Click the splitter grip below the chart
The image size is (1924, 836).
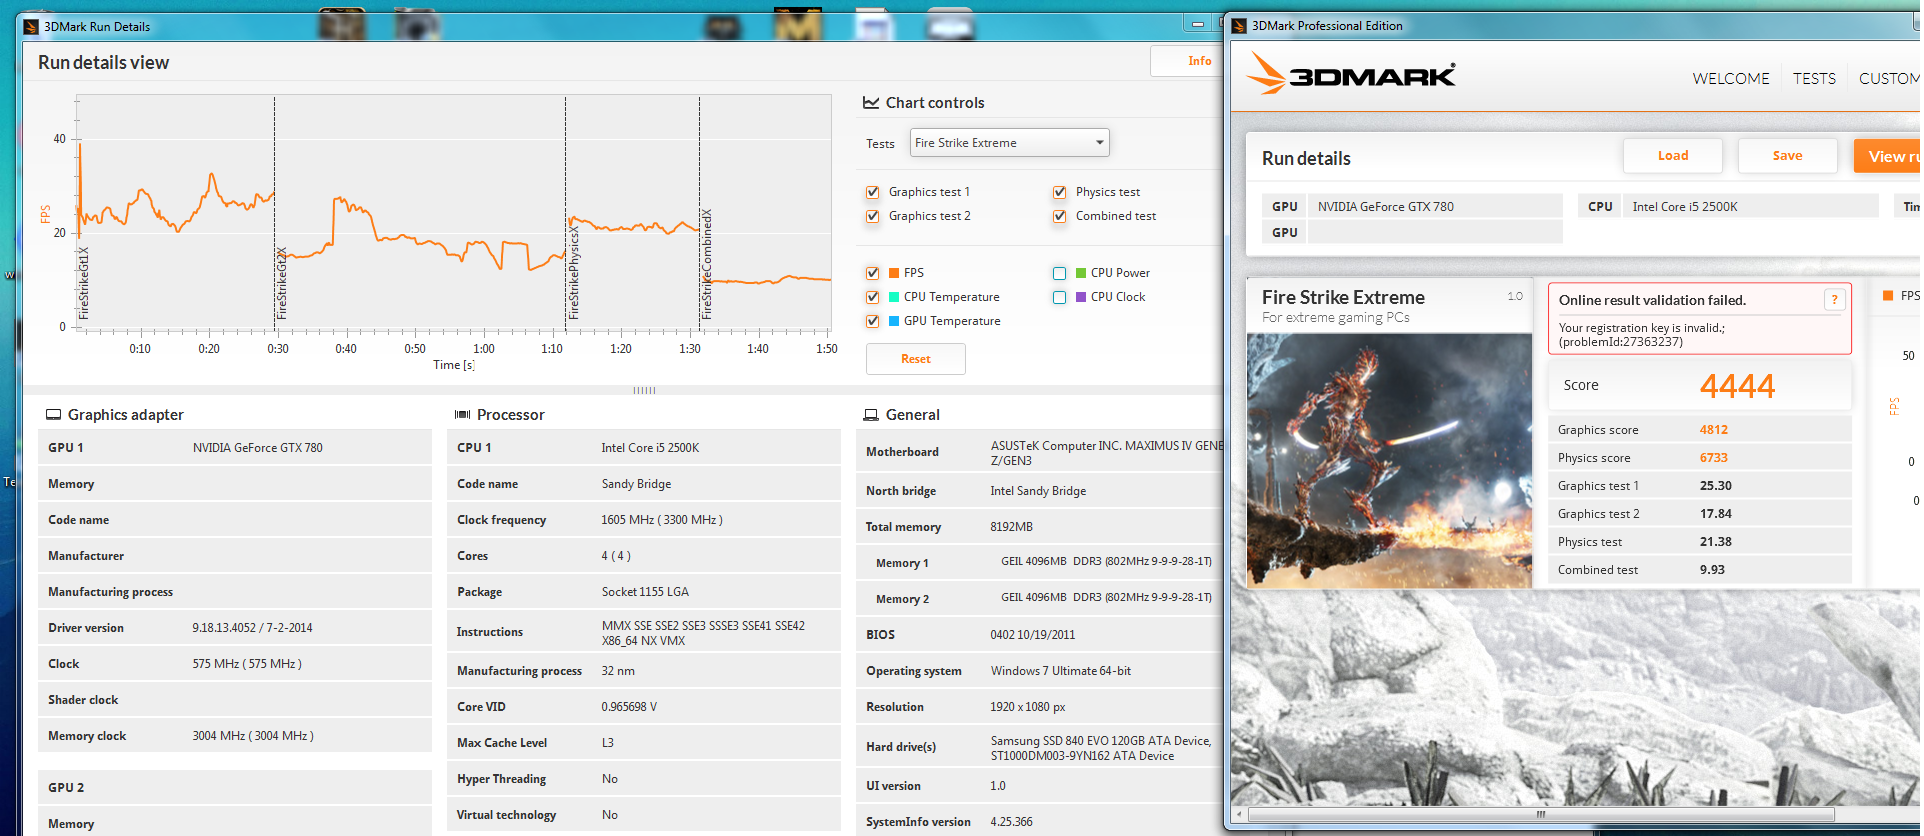pos(644,390)
